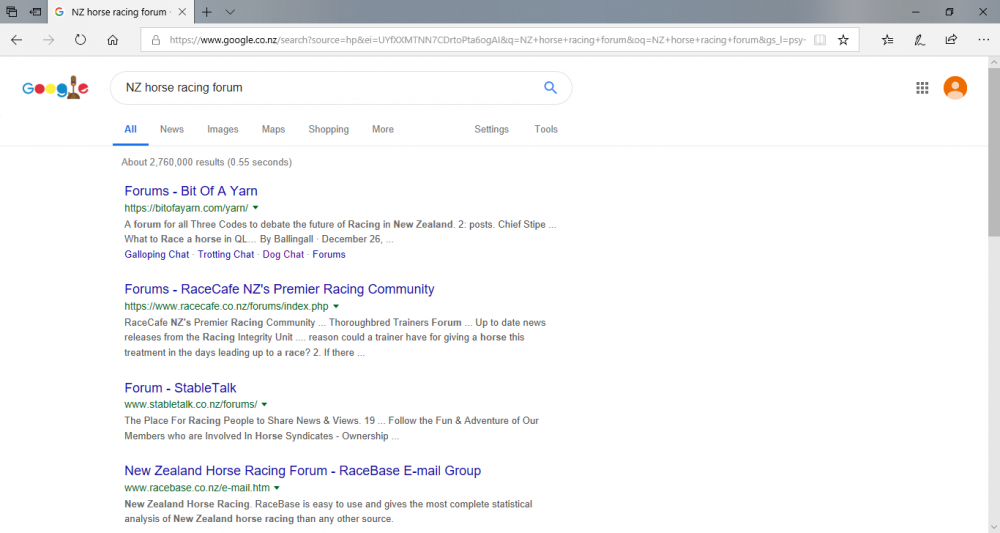Switch to the Images tab

pyautogui.click(x=223, y=129)
